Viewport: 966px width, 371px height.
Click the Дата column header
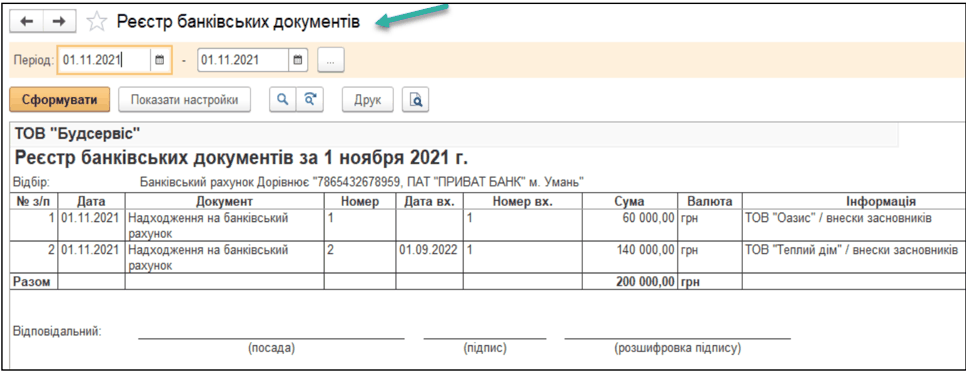[91, 202]
